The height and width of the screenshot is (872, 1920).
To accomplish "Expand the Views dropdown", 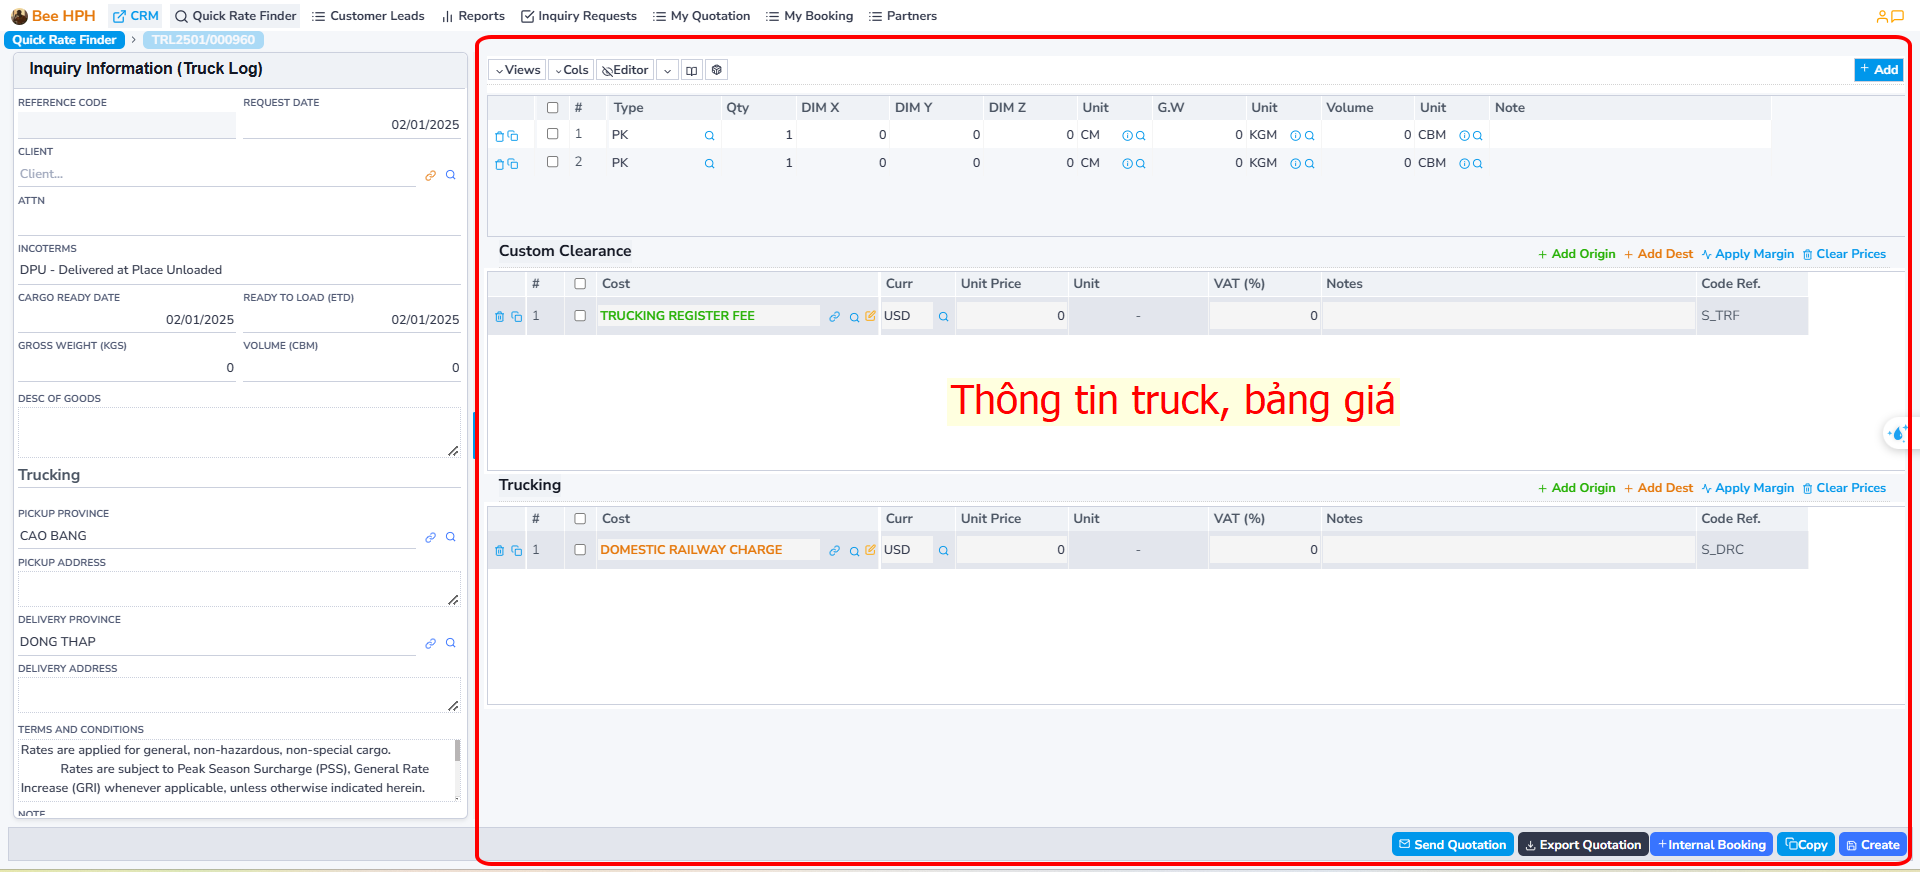I will [518, 70].
